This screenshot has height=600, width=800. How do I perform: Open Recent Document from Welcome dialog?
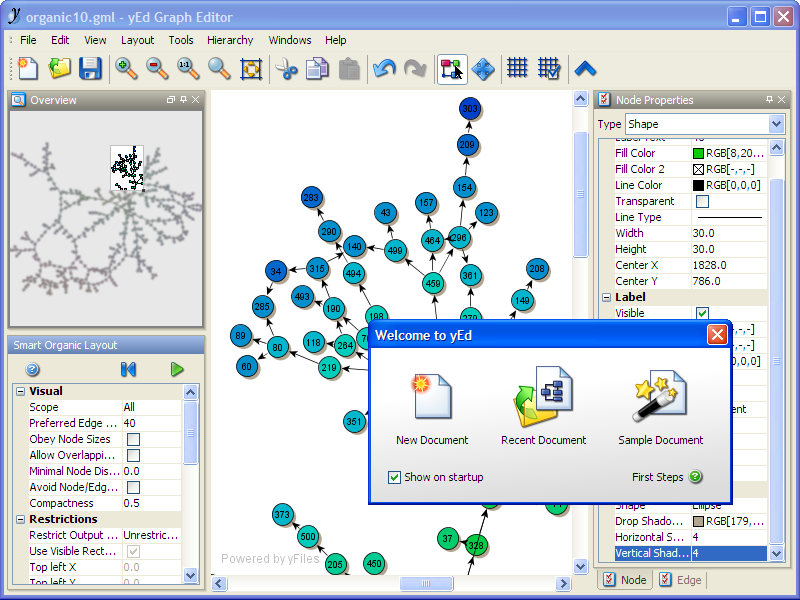coord(543,396)
